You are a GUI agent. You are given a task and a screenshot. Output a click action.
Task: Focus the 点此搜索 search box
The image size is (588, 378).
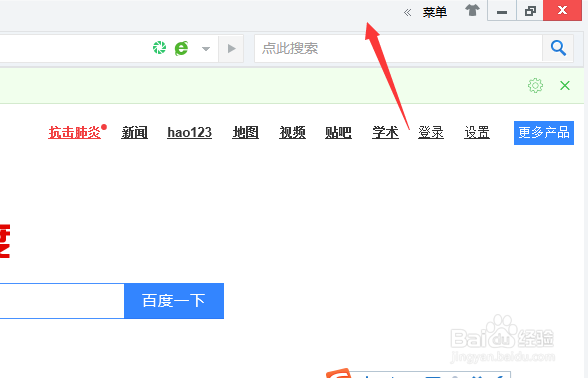tap(398, 48)
